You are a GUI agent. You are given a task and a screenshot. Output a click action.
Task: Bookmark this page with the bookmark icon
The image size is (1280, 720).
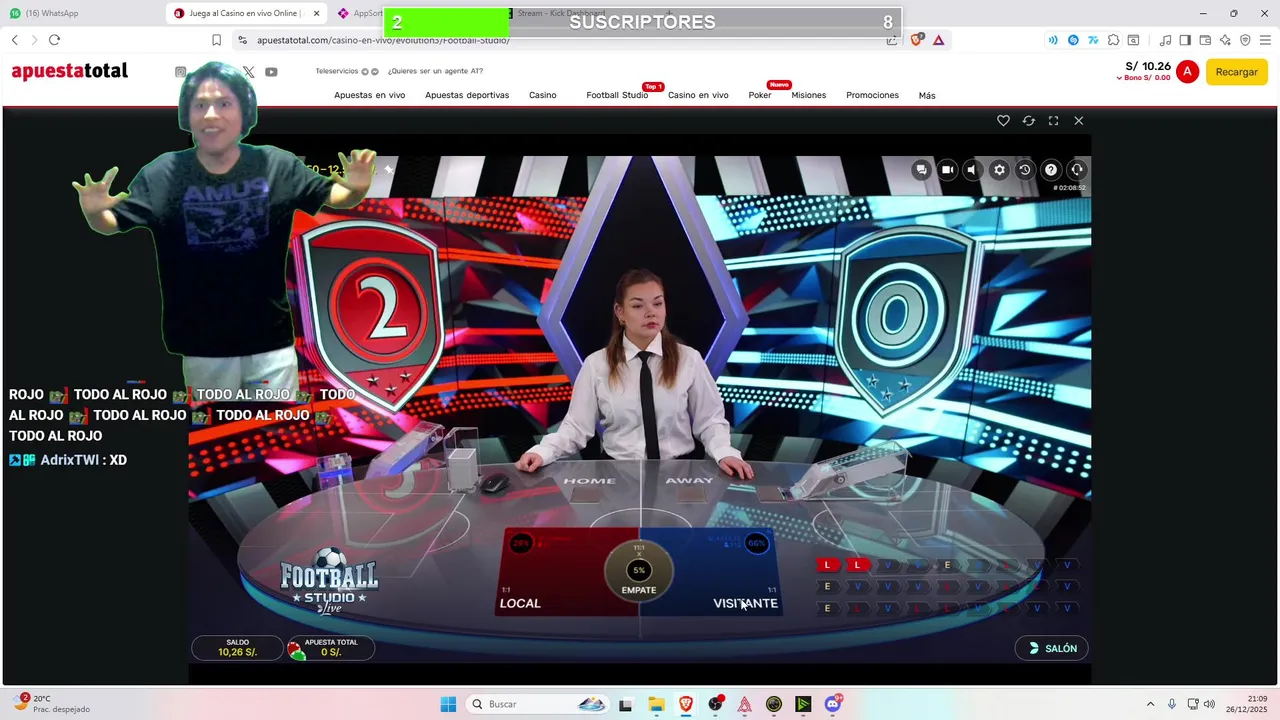coord(216,40)
